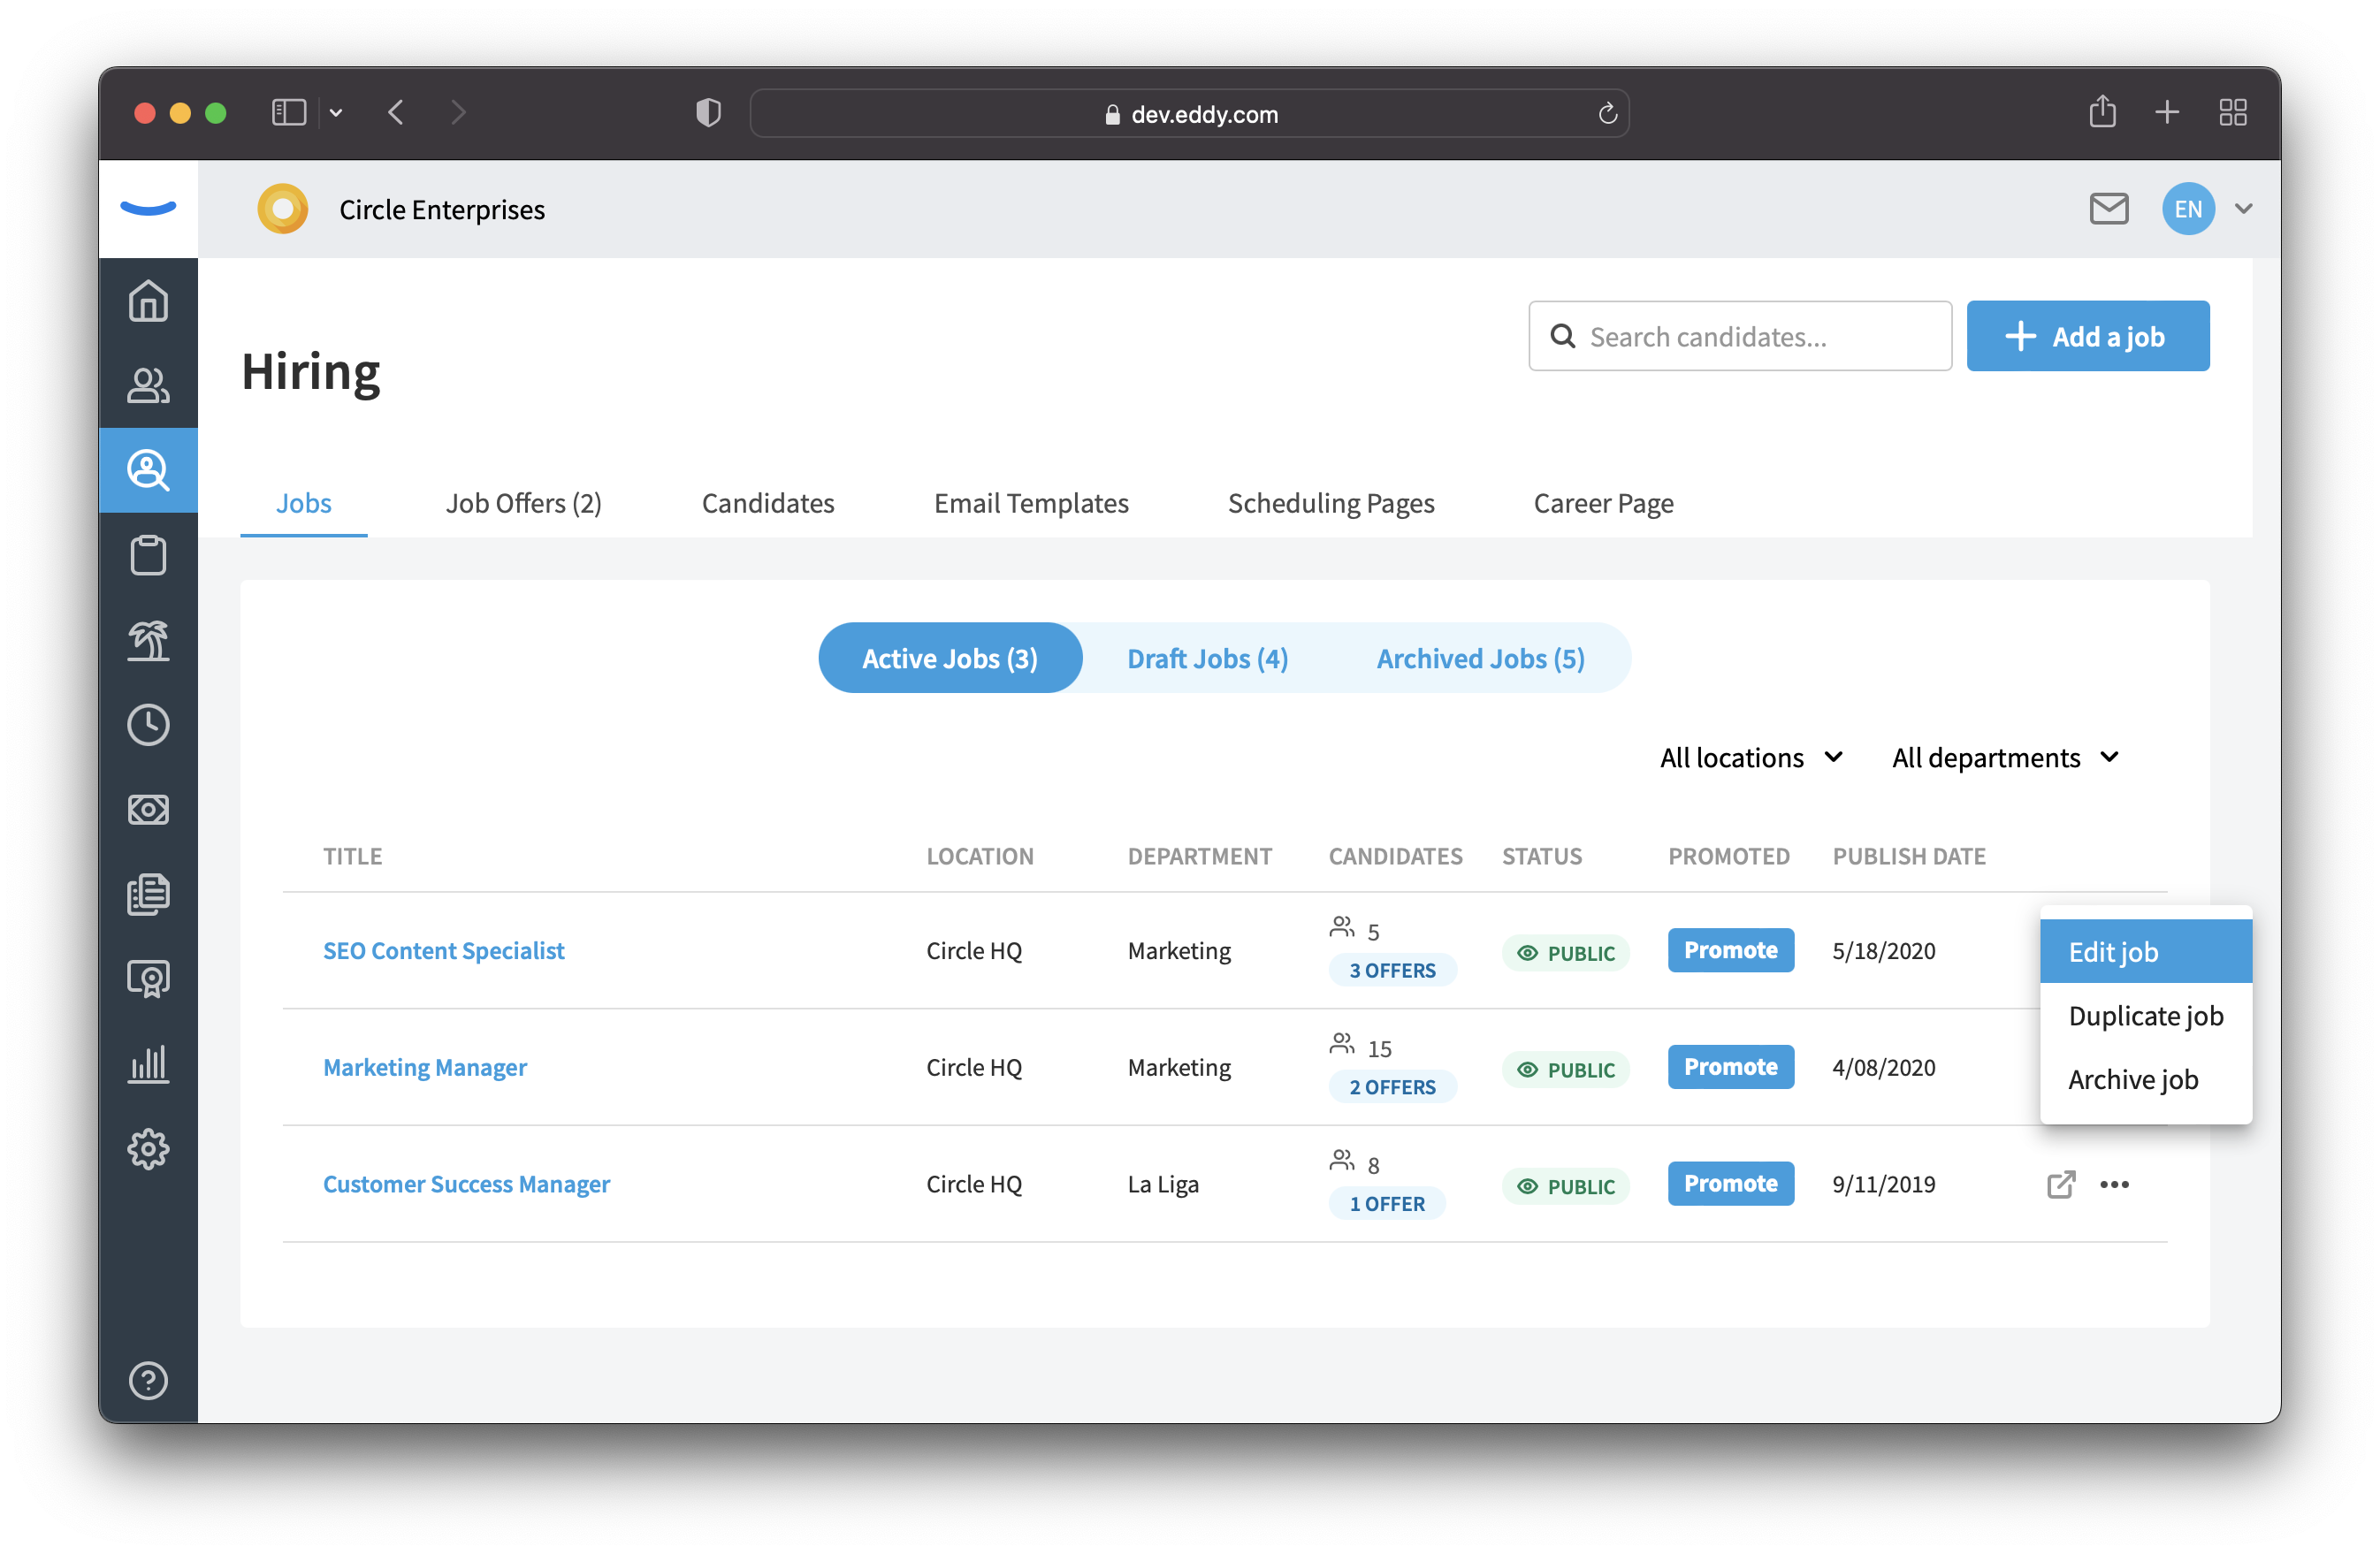Click the People/HR icon in sidebar
This screenshot has width=2380, height=1554.
[x=149, y=384]
